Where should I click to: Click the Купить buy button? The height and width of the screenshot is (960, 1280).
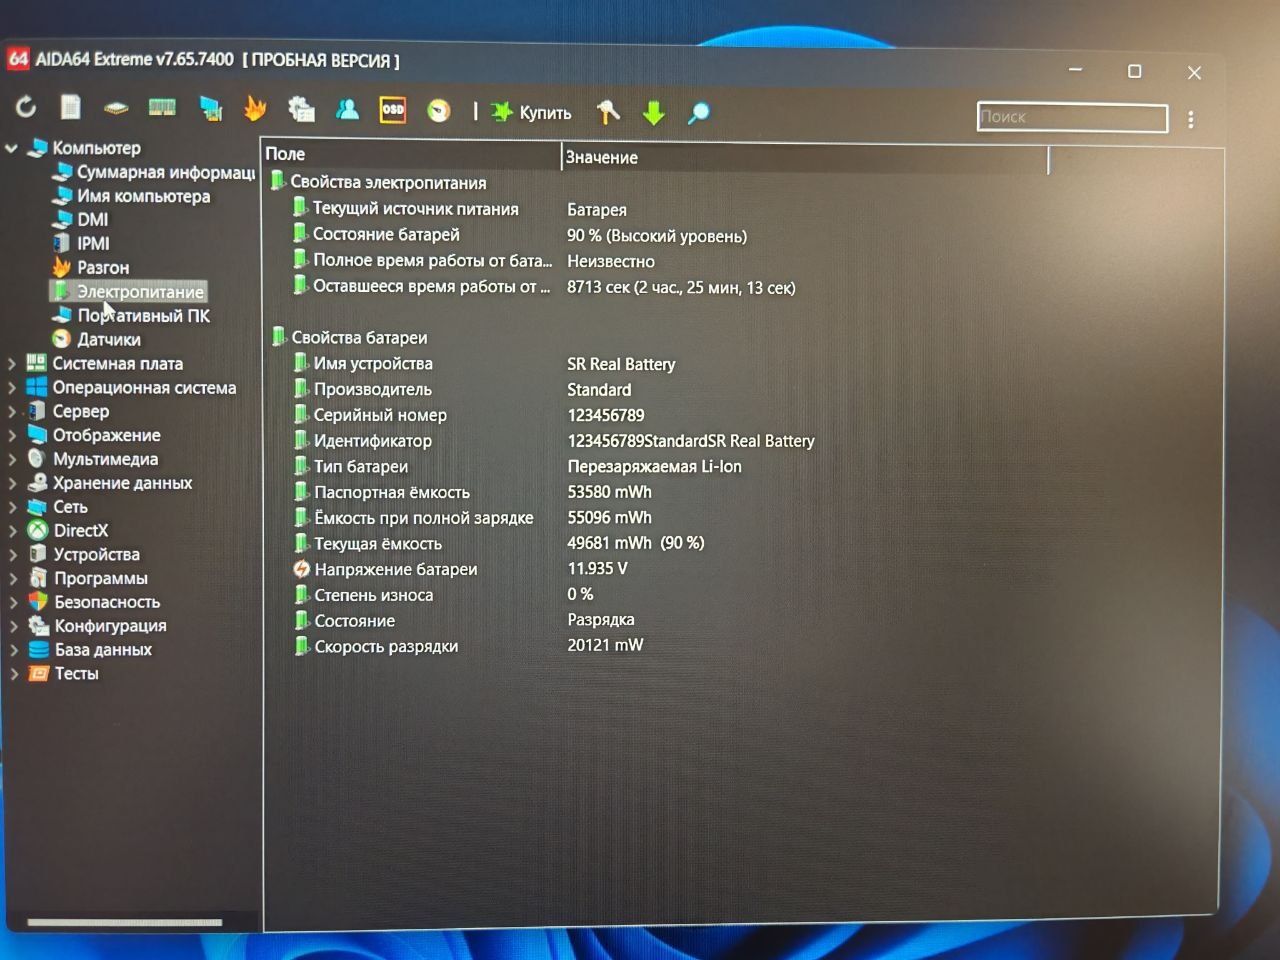click(x=532, y=112)
